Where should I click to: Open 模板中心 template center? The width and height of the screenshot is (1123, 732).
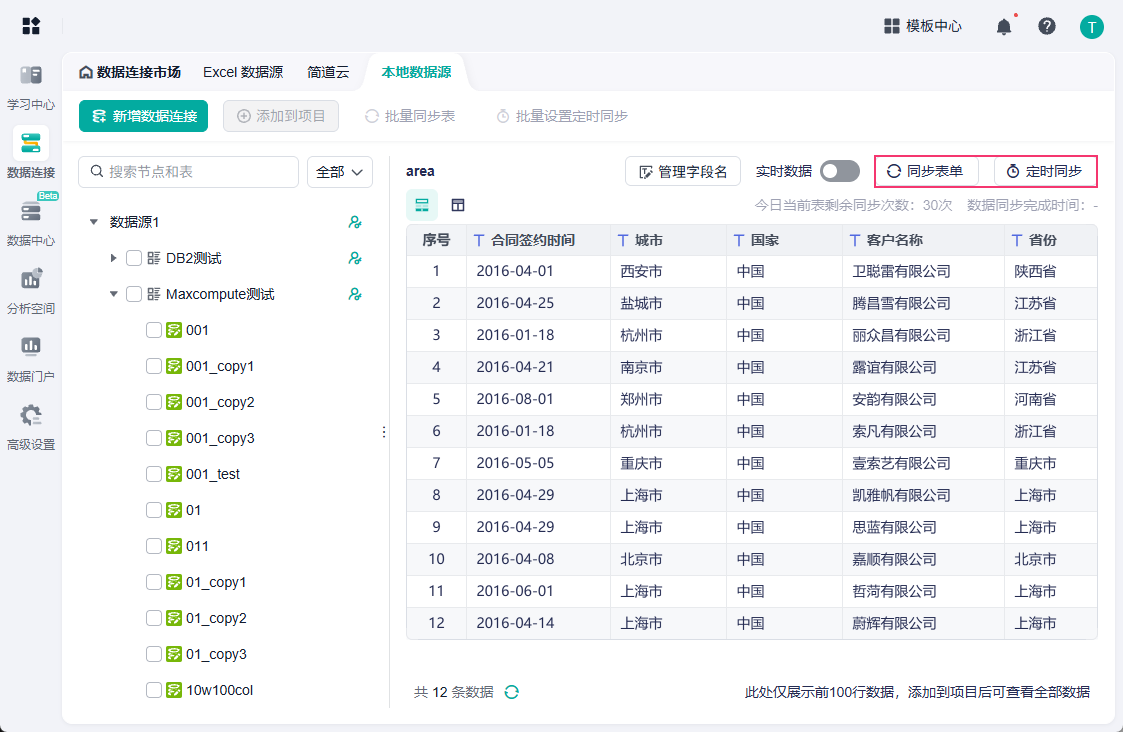[x=922, y=27]
